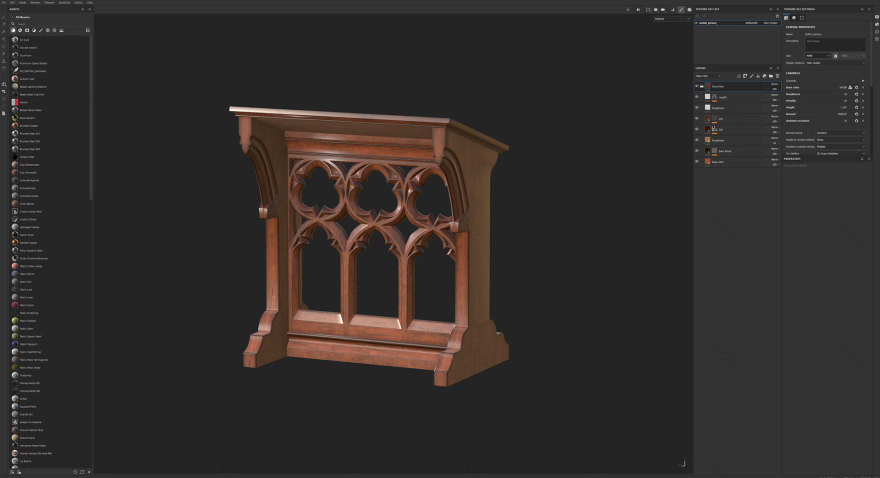
Task: Open the texture Size dropdown
Action: click(x=820, y=55)
